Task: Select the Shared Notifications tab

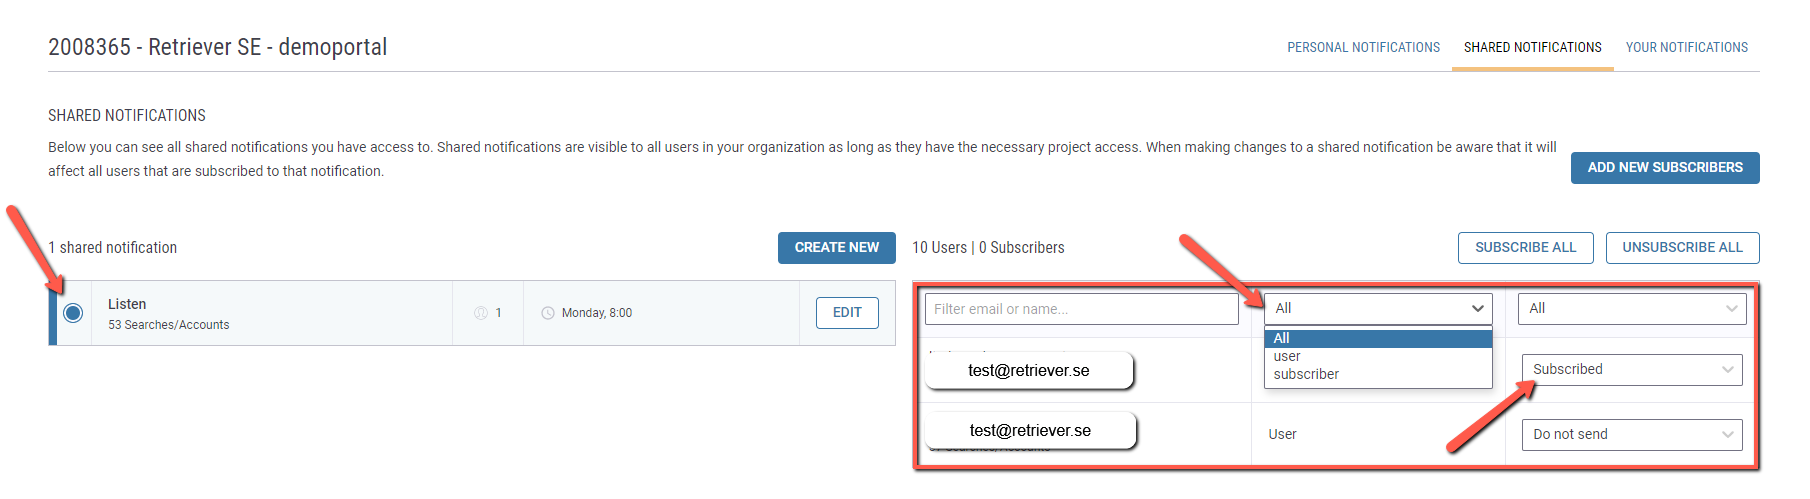Action: (x=1532, y=47)
